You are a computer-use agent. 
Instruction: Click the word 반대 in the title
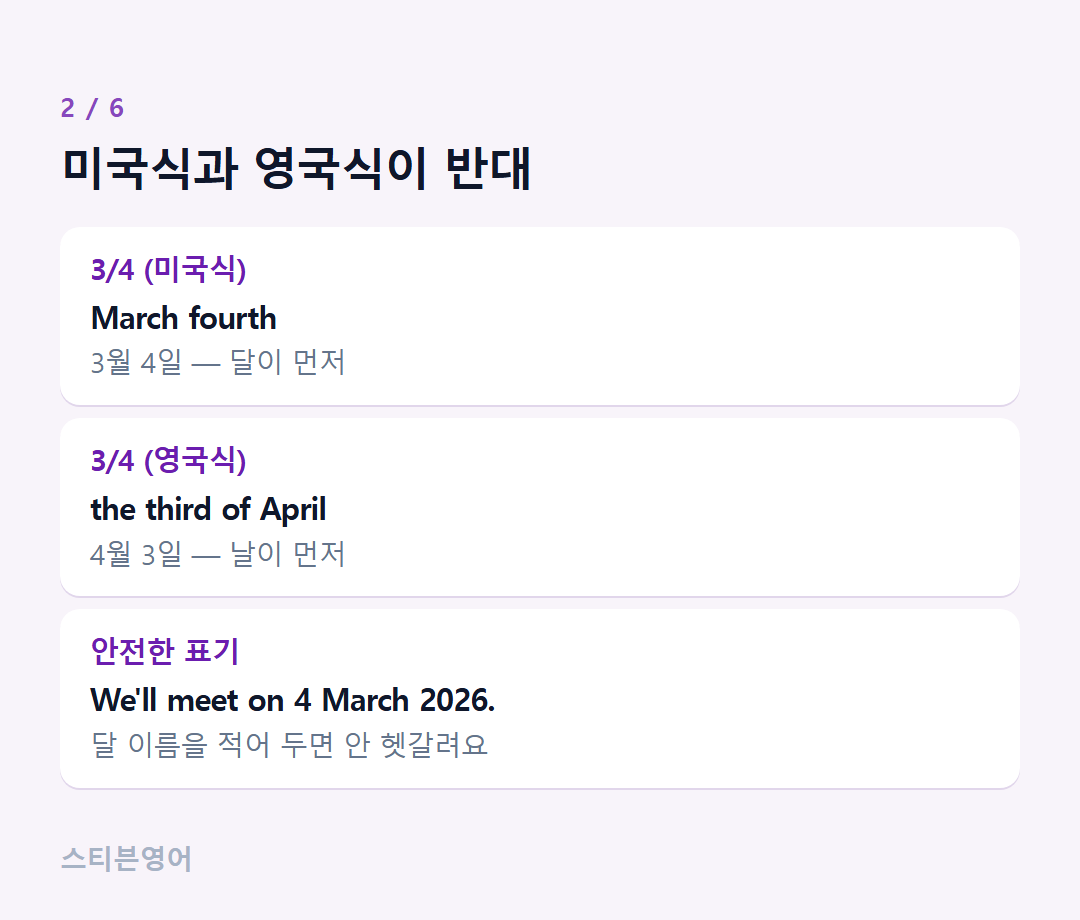(x=488, y=168)
